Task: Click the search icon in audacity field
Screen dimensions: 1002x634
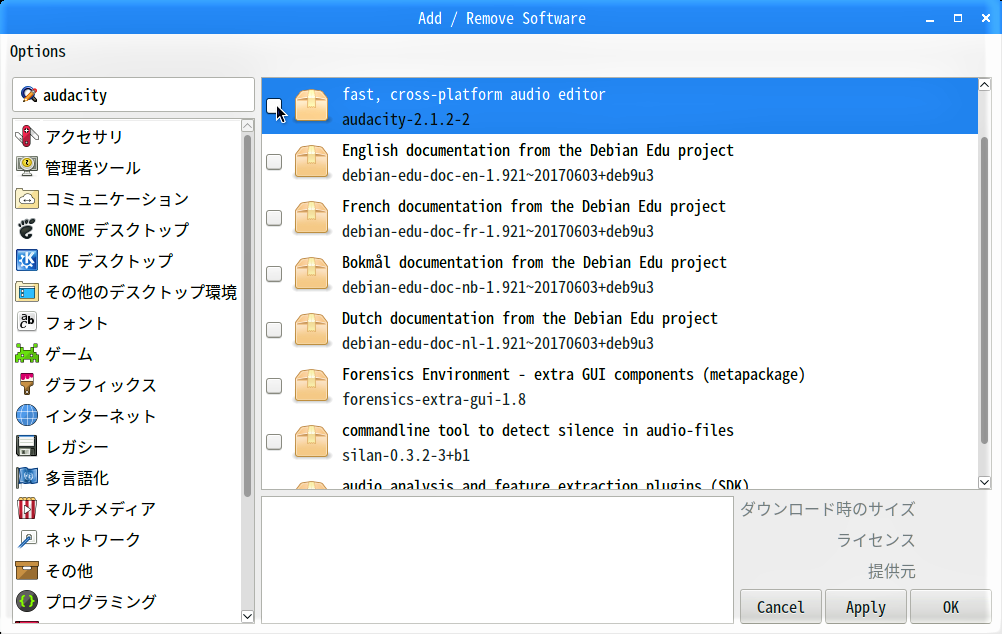Action: (28, 95)
